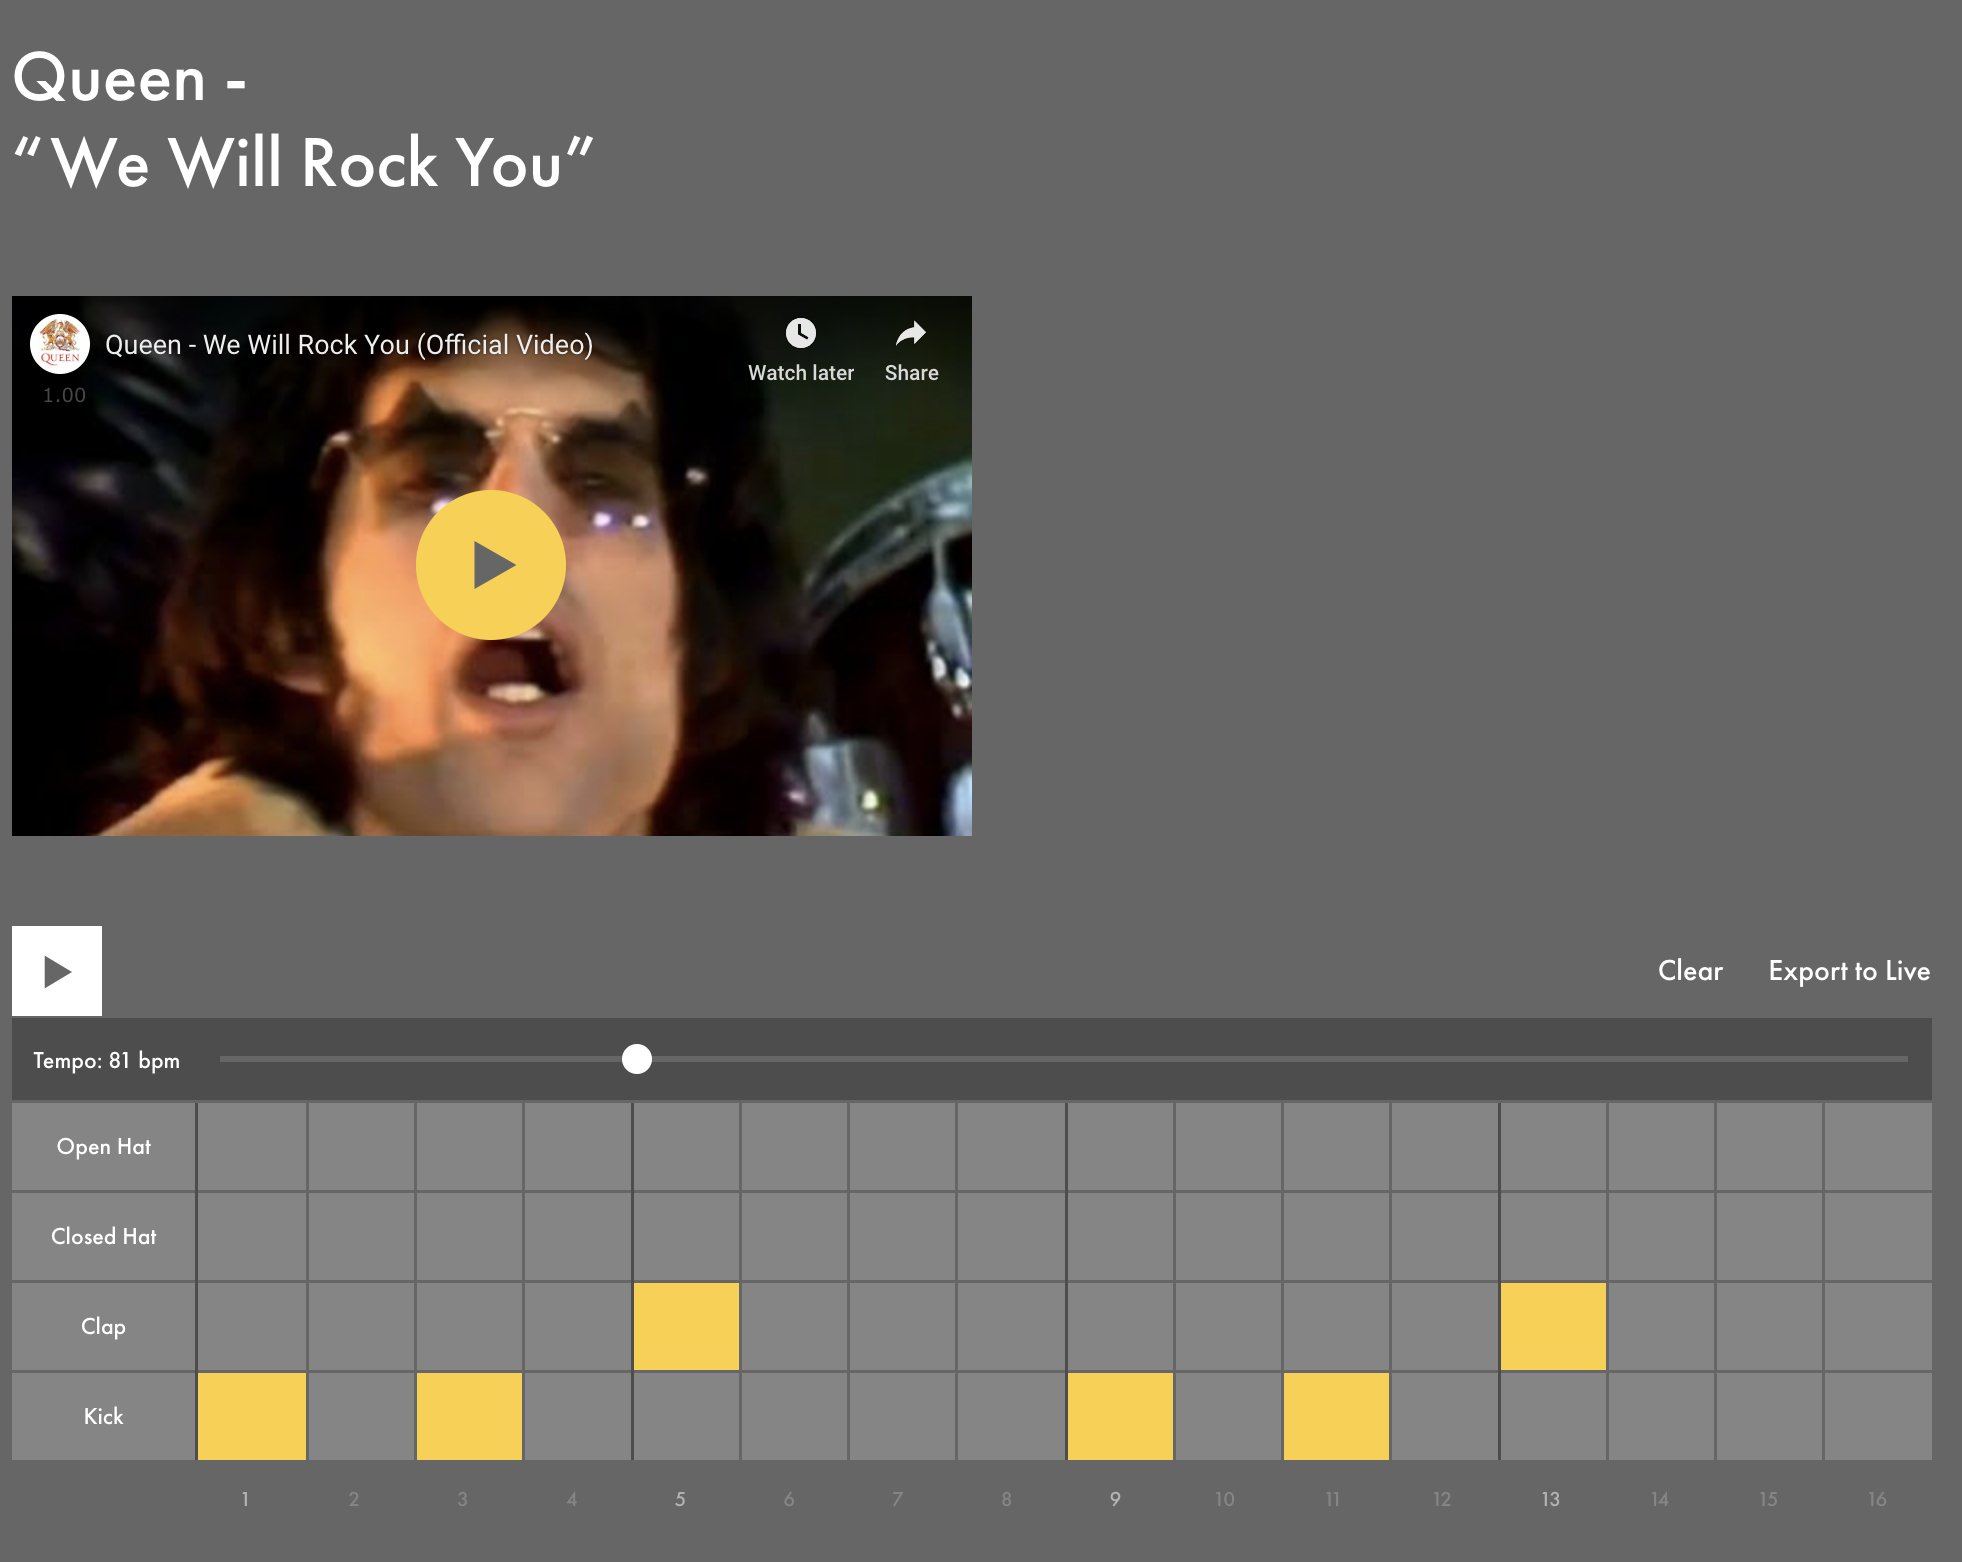1962x1562 pixels.
Task: Enable Closed Hat on step 7
Action: [902, 1237]
